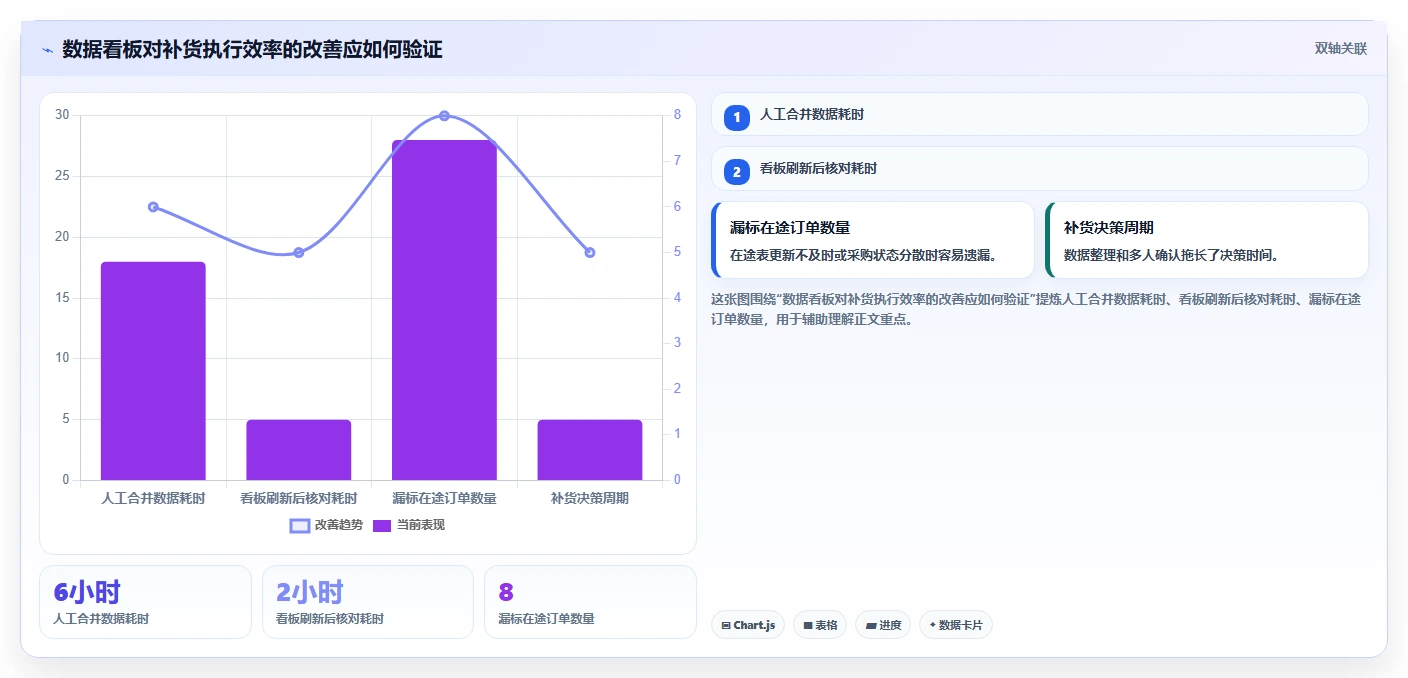Viewport: 1408px width, 678px height.
Task: Click the lightning icon beside the title
Action: coord(47,50)
